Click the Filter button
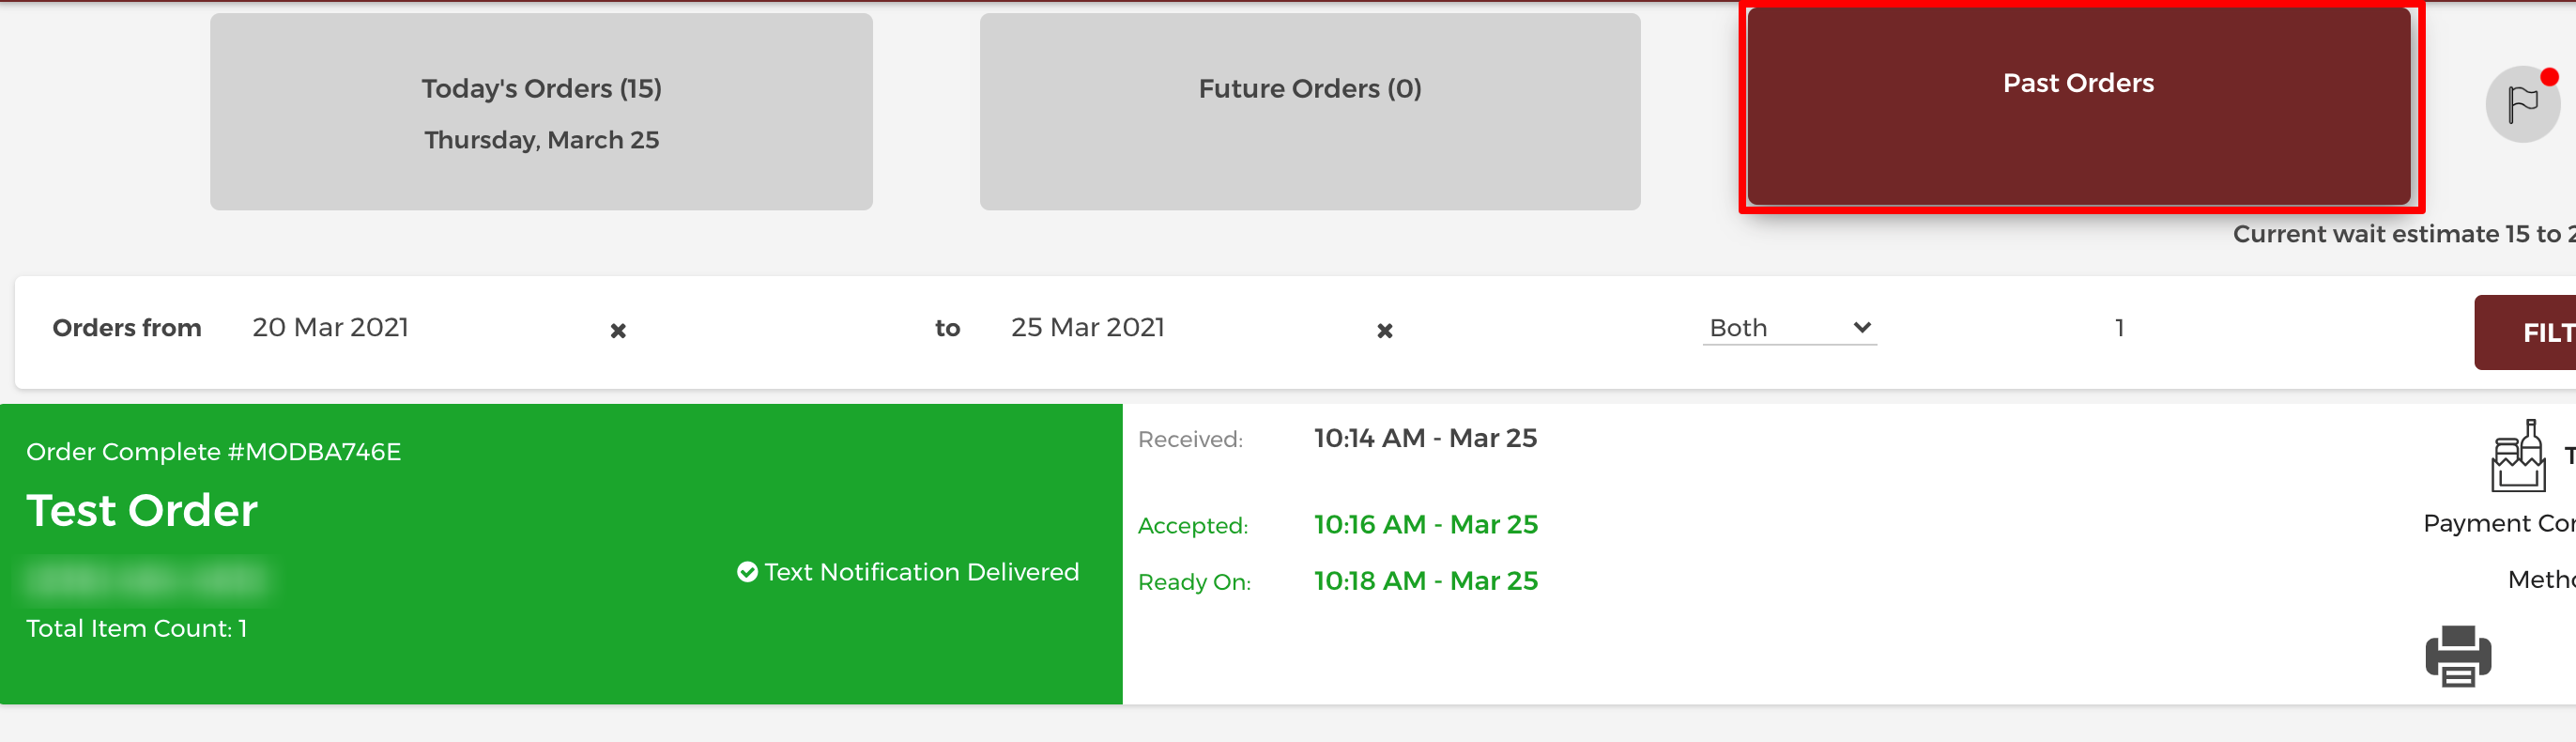Screen dimensions: 2576x742 point(2525,332)
